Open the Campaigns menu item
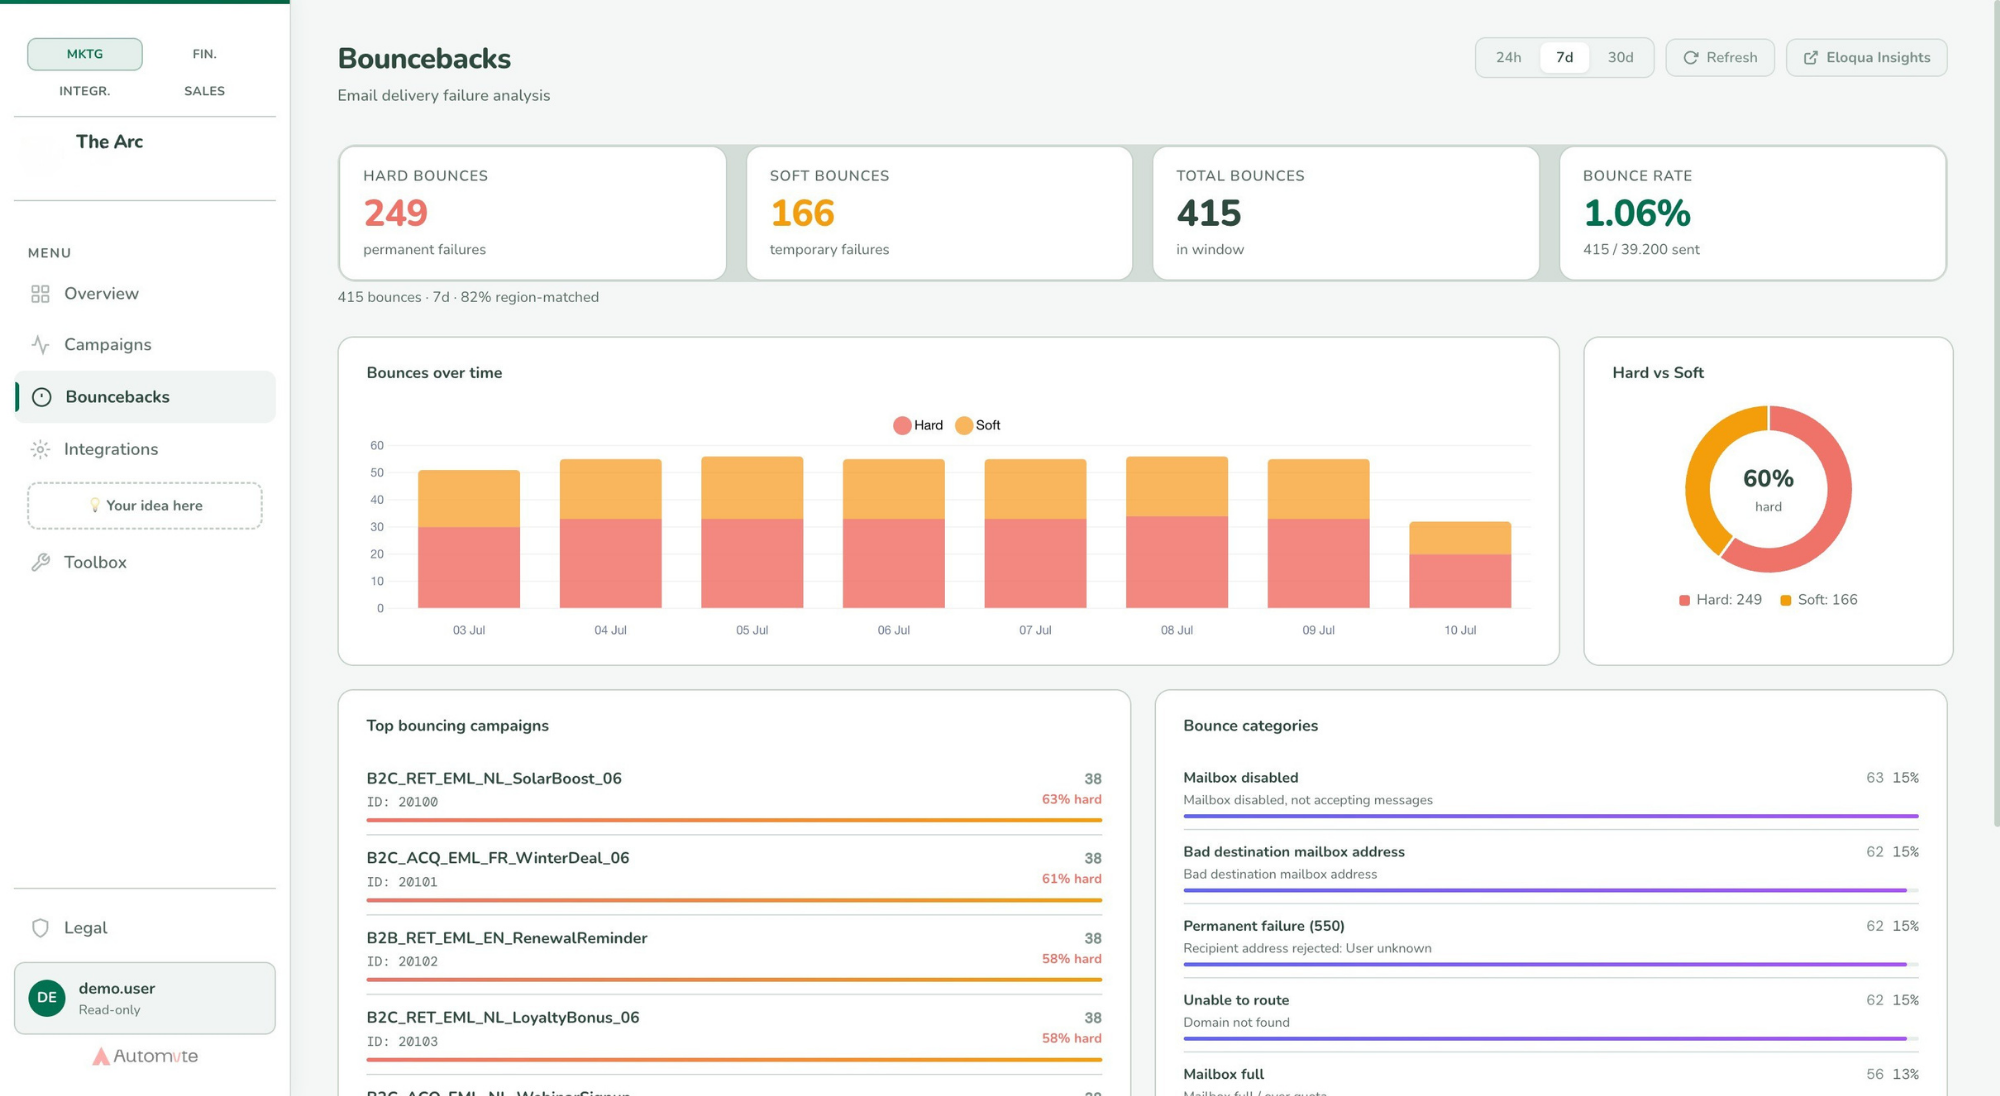 (x=145, y=345)
